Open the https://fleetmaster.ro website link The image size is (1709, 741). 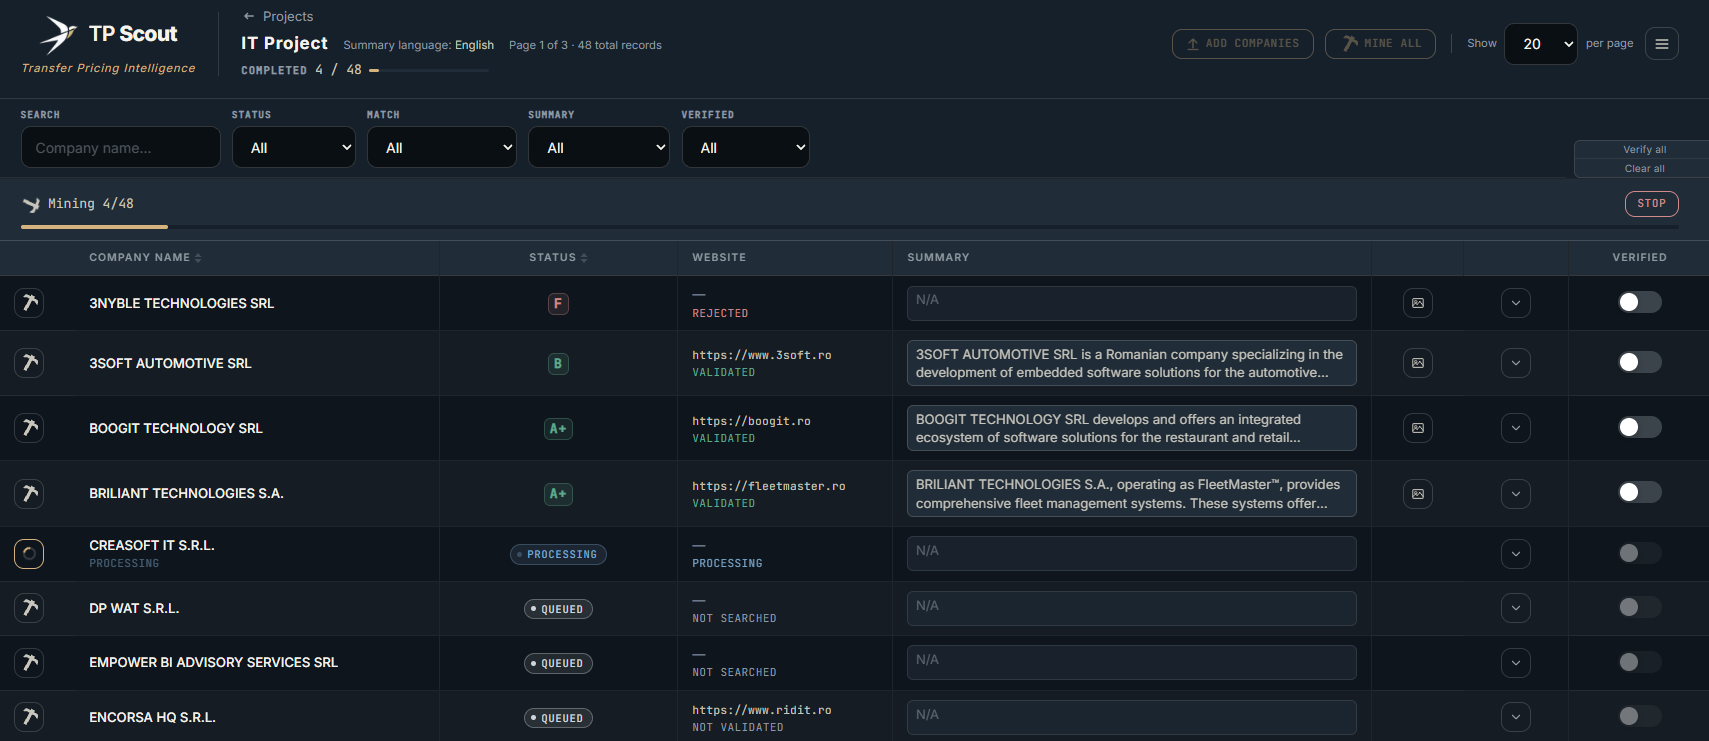[769, 486]
